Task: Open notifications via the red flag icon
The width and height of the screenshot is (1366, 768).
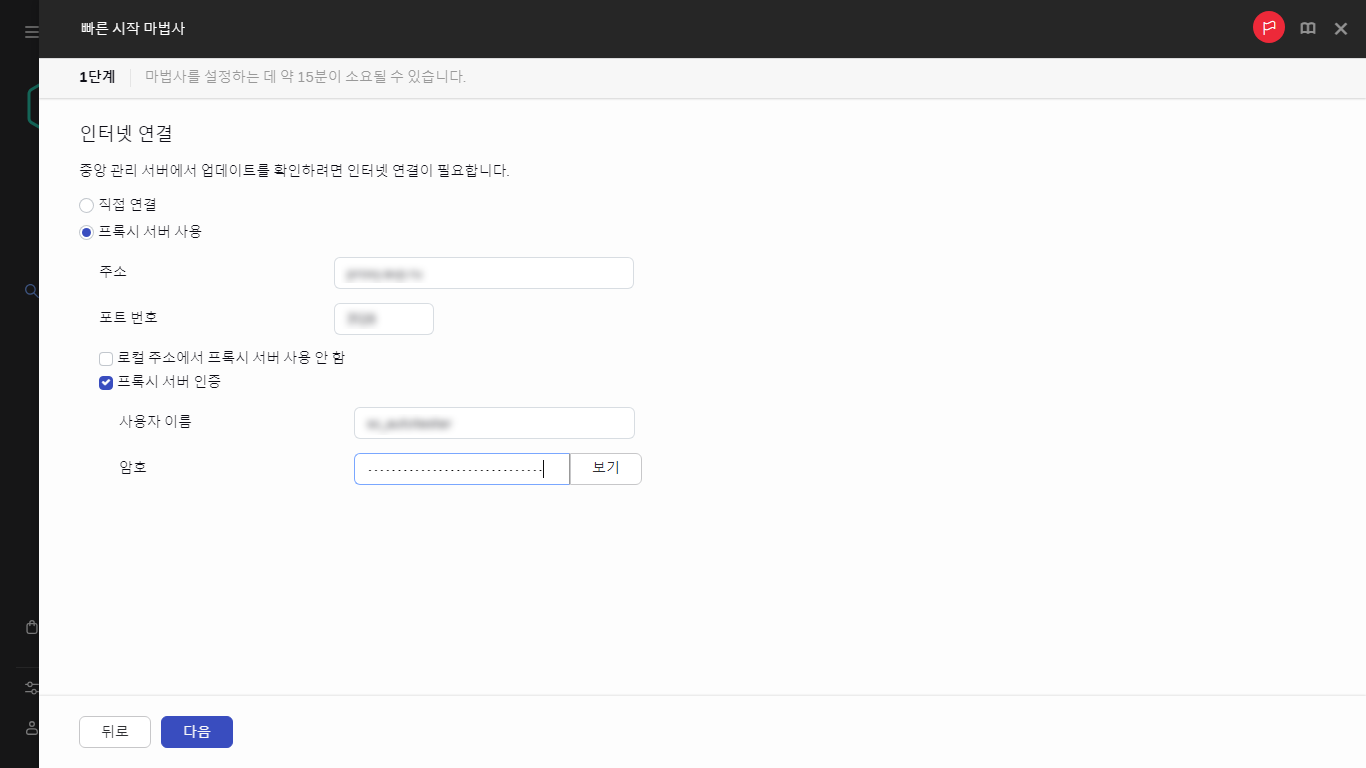Action: click(1269, 28)
